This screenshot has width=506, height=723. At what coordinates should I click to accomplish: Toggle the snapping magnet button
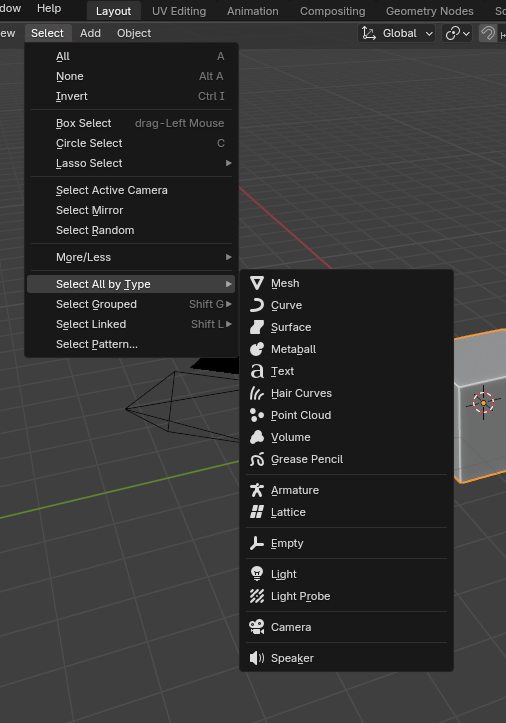coord(488,33)
